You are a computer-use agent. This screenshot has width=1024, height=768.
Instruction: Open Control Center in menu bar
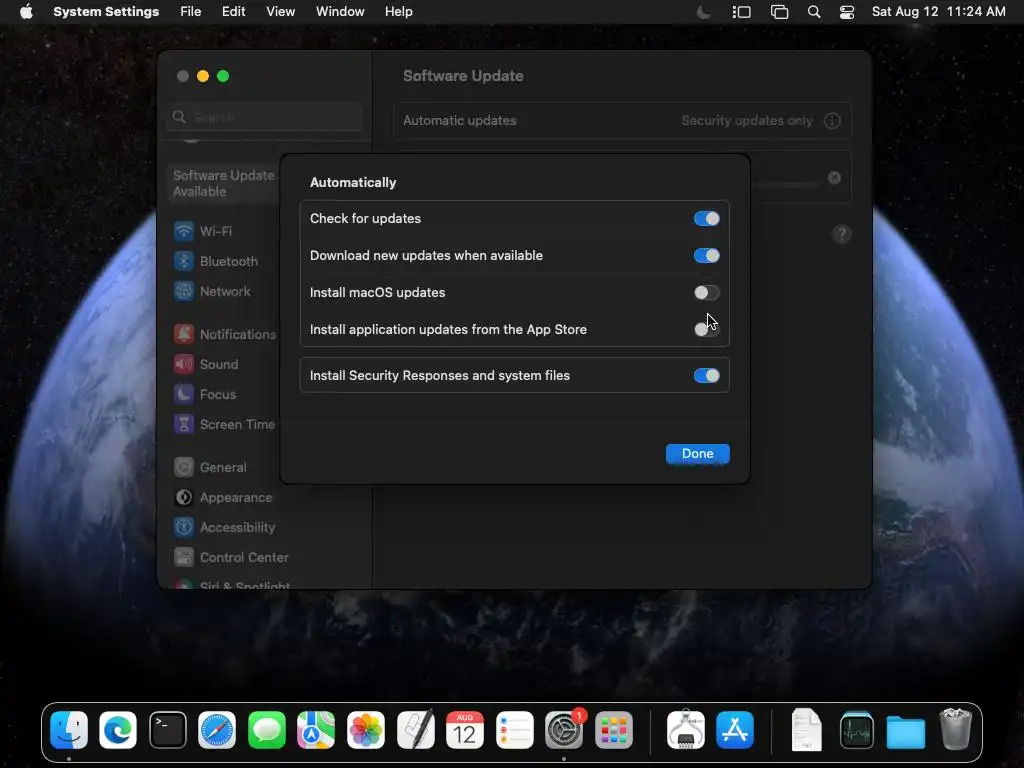coord(847,12)
